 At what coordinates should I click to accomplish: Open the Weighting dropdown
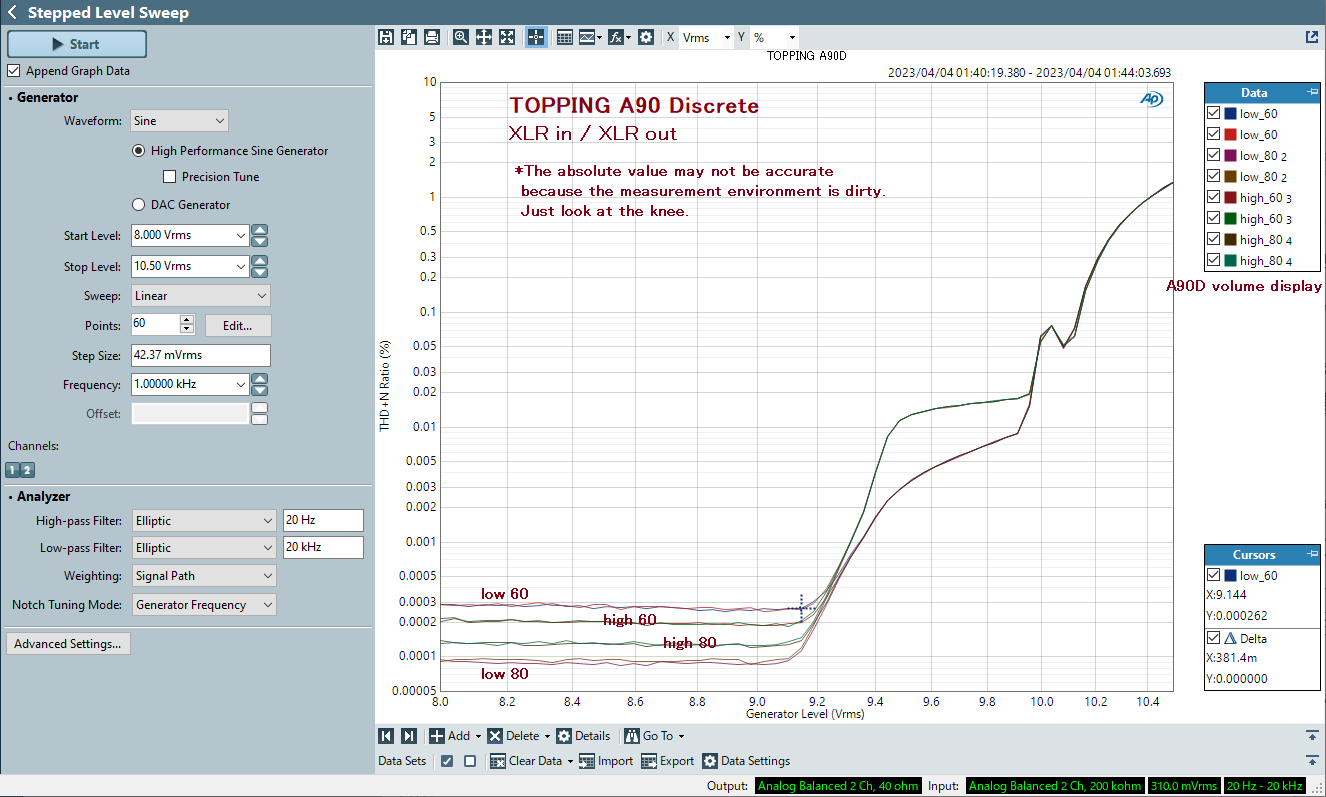click(204, 576)
